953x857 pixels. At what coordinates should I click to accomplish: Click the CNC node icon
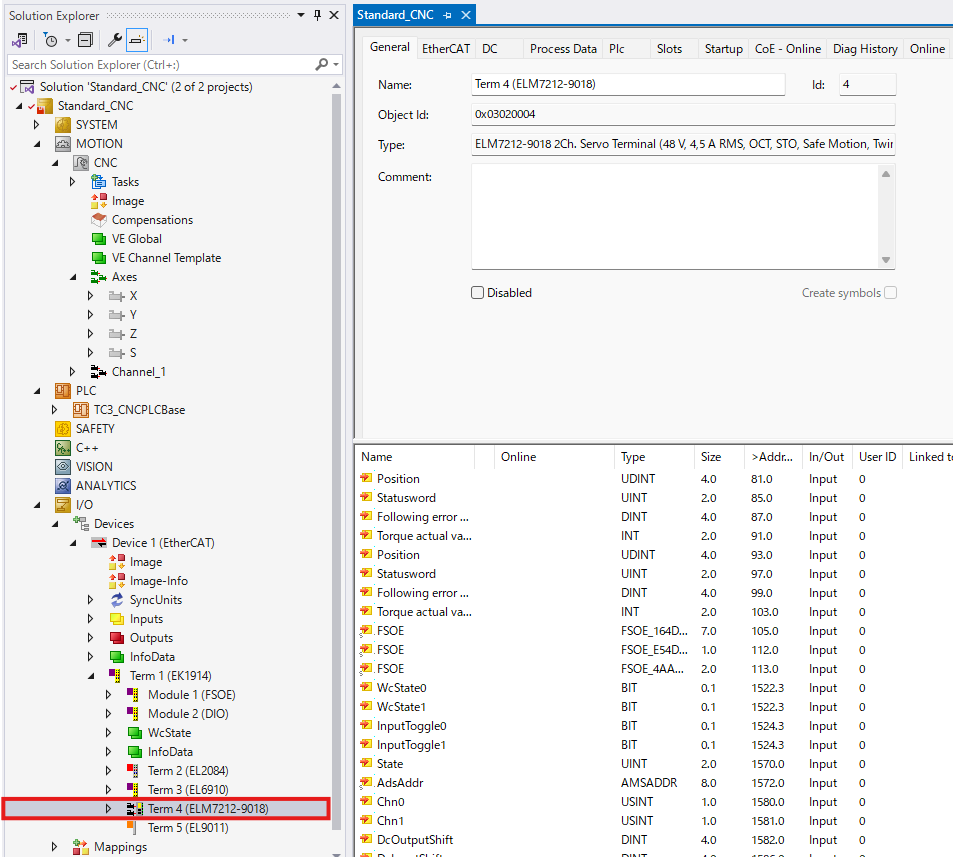(x=81, y=162)
